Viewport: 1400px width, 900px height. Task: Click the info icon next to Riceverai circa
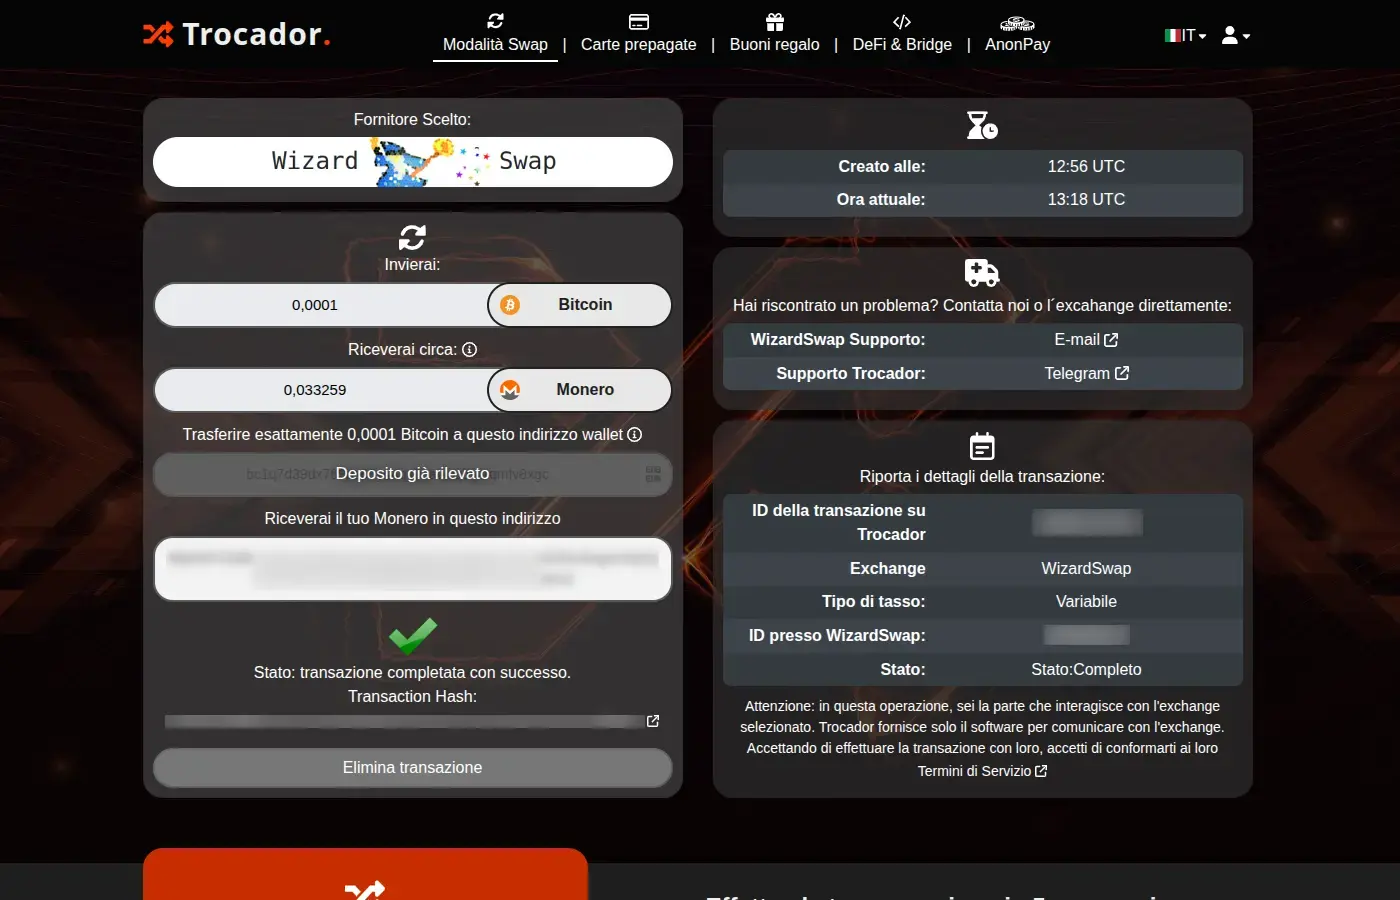pyautogui.click(x=469, y=349)
